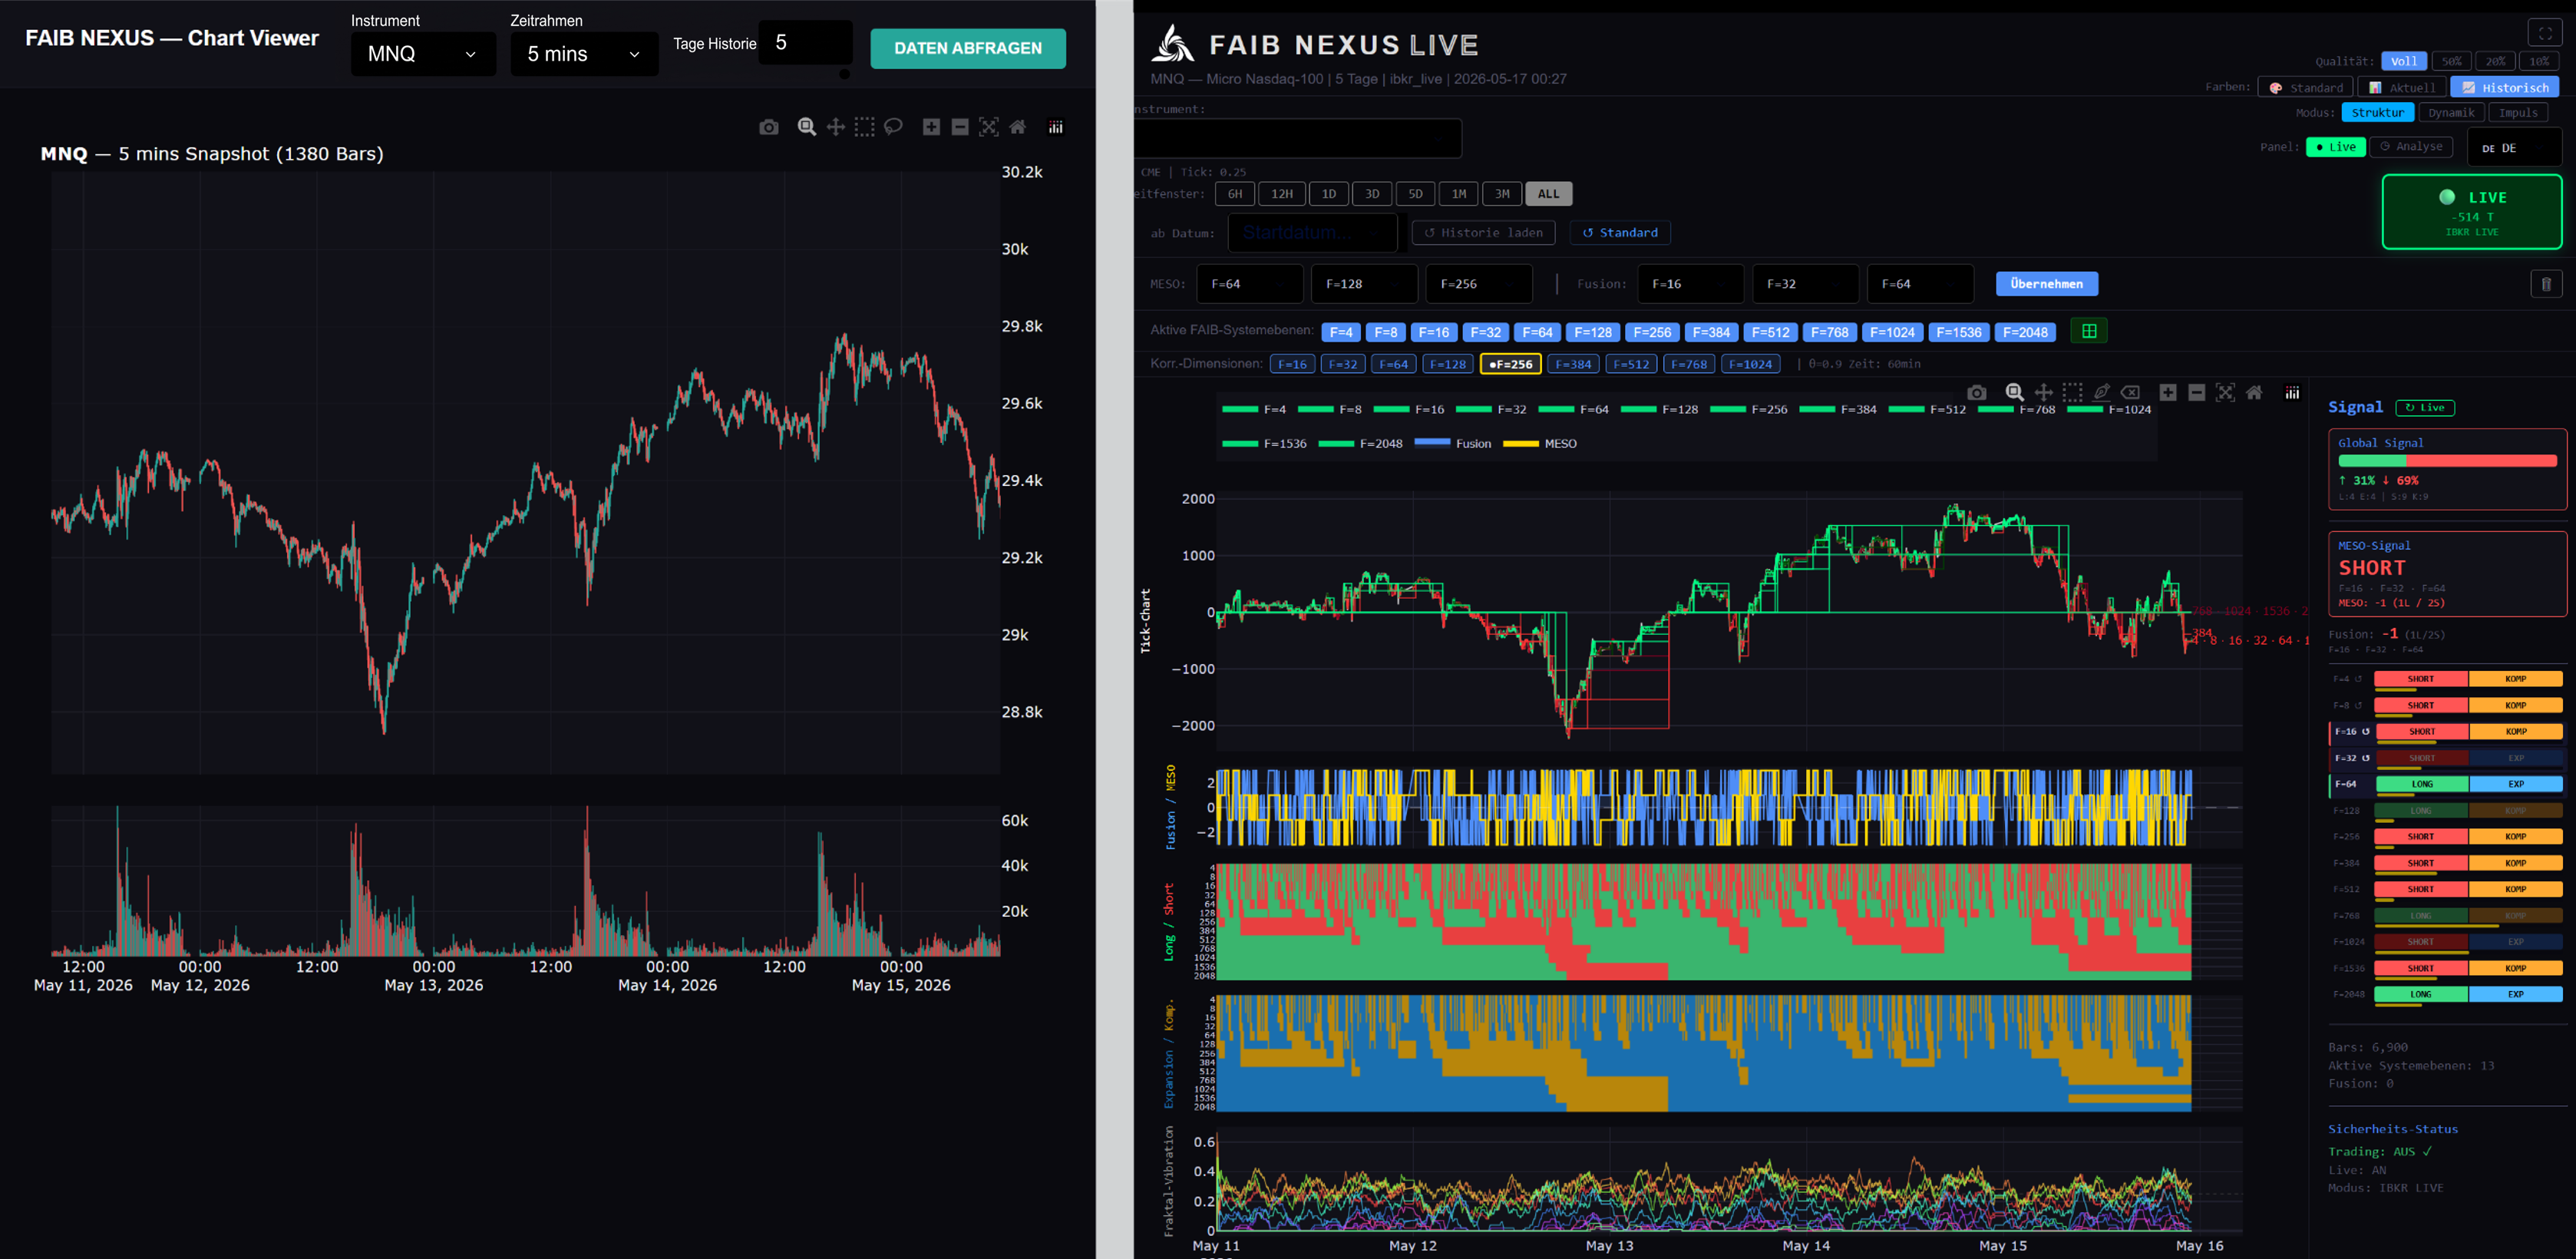Click the Historie laden button

coord(1483,233)
